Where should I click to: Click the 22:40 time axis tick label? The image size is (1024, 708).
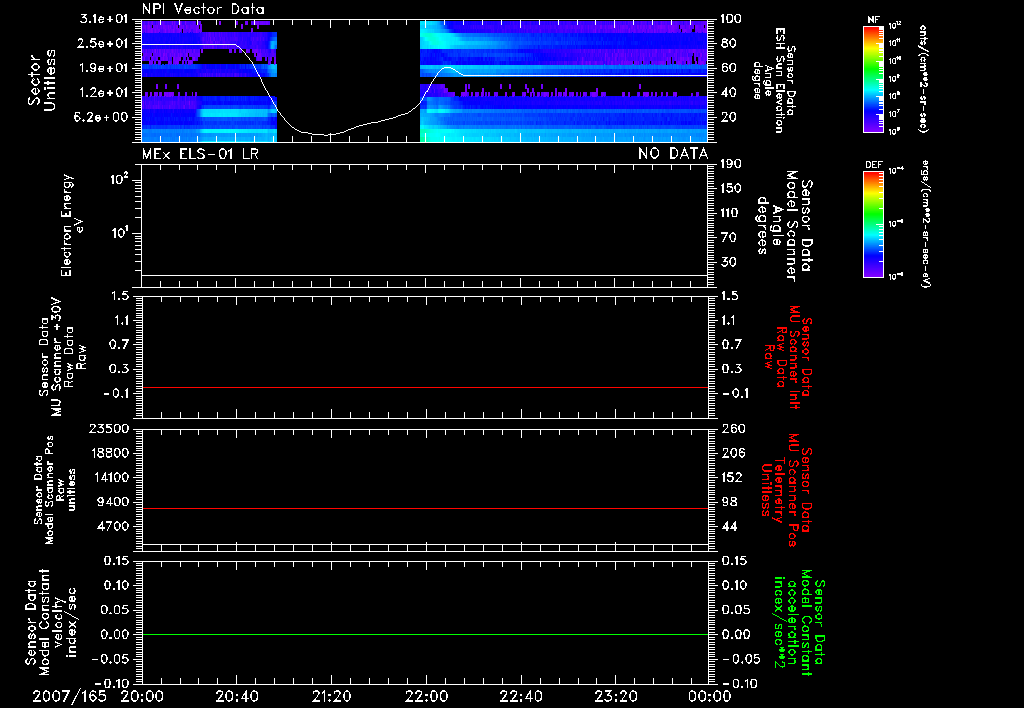[520, 695]
